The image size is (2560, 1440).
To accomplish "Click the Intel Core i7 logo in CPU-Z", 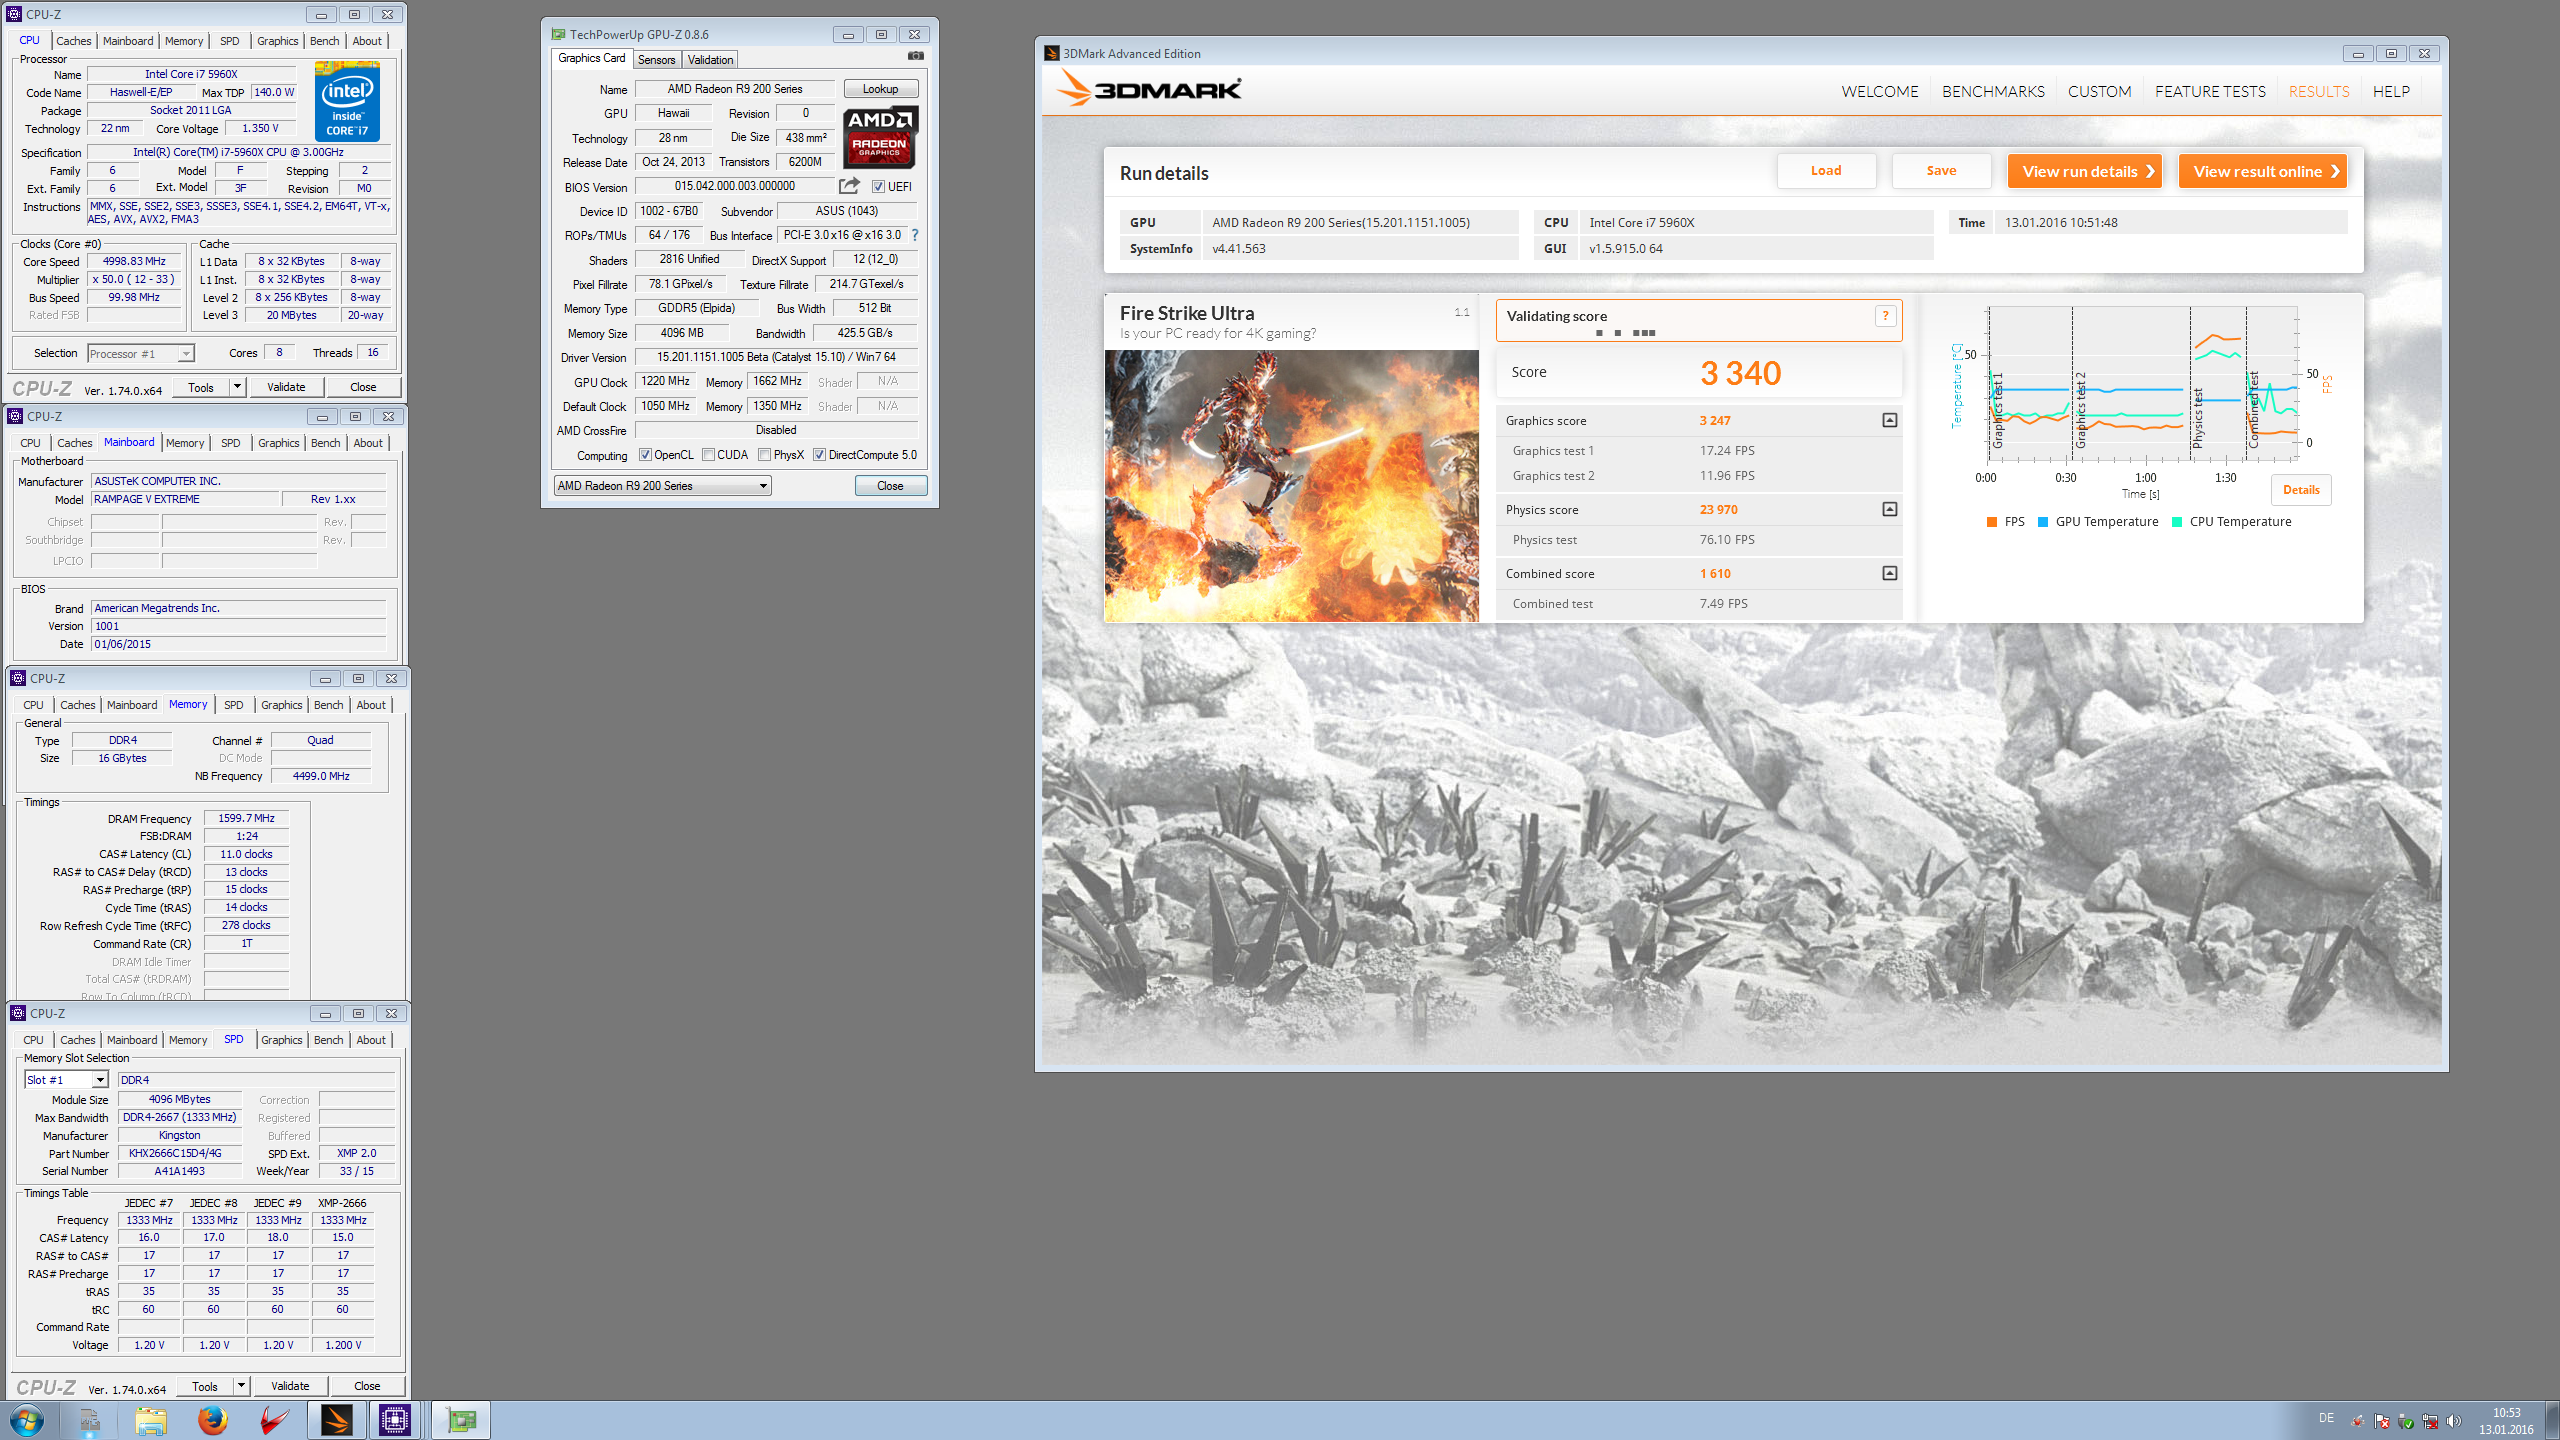I will [347, 102].
